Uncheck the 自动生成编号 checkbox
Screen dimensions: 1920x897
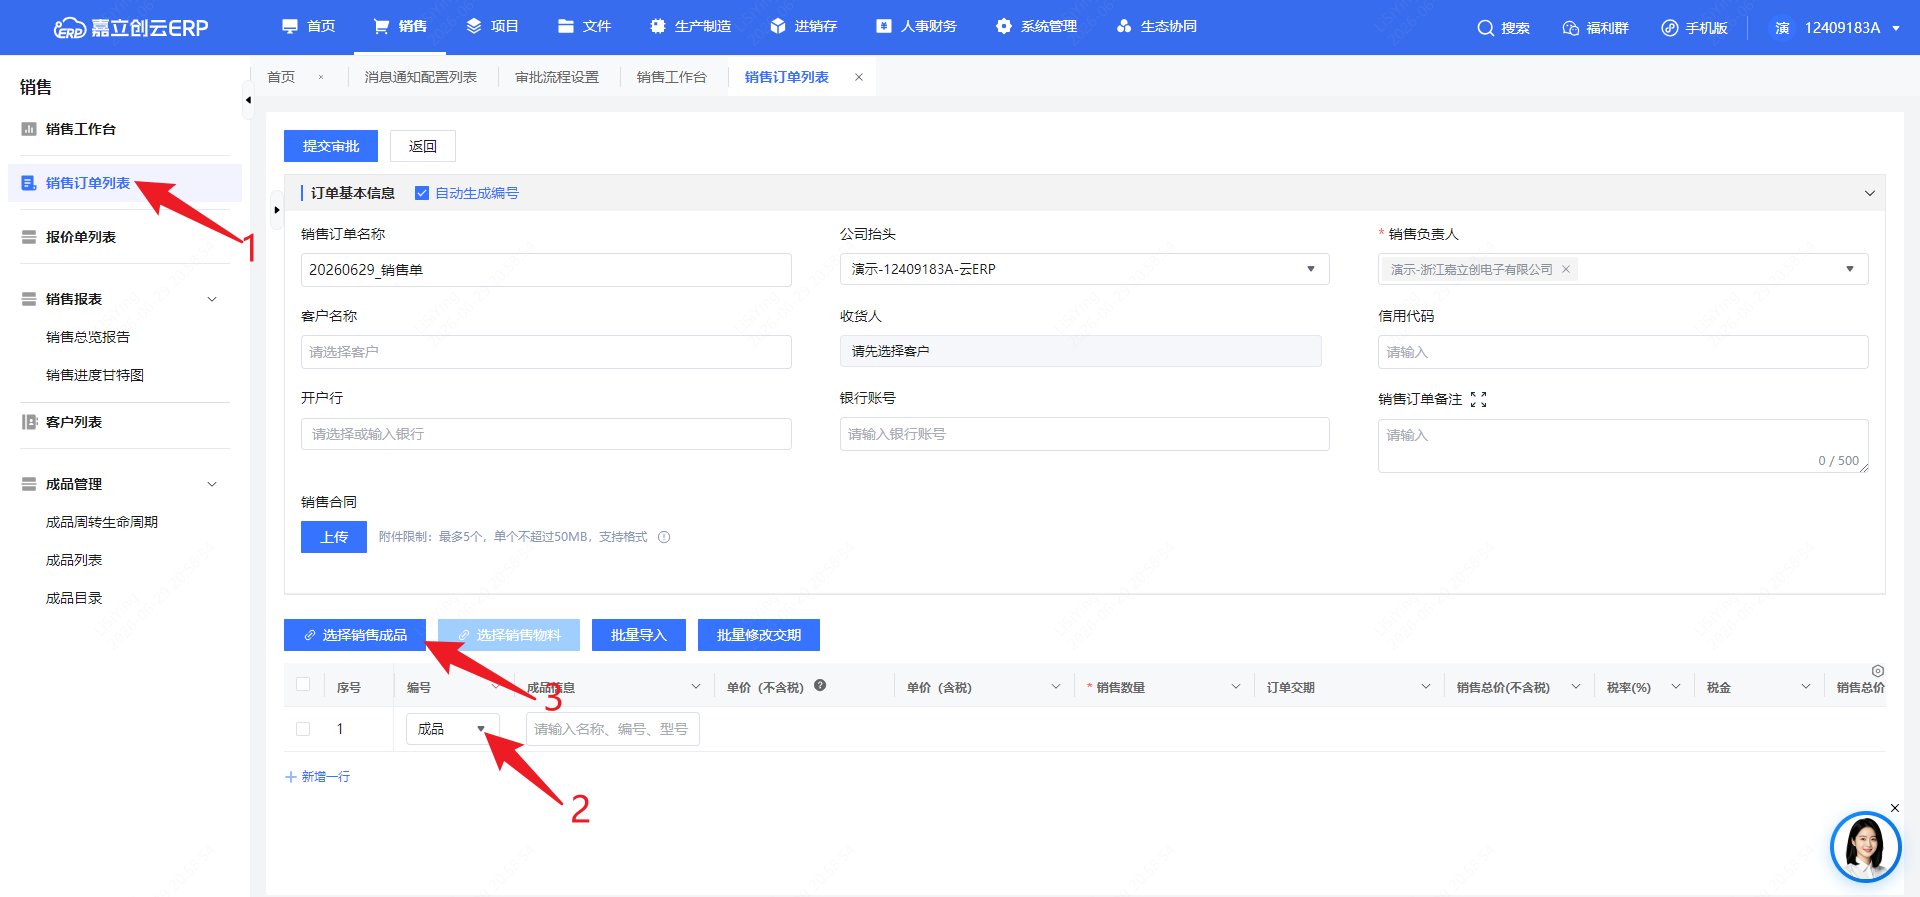tap(422, 193)
